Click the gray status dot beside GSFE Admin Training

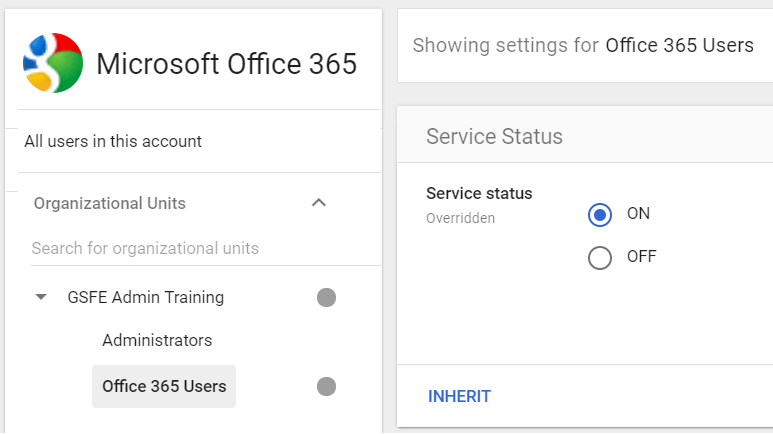(x=326, y=297)
